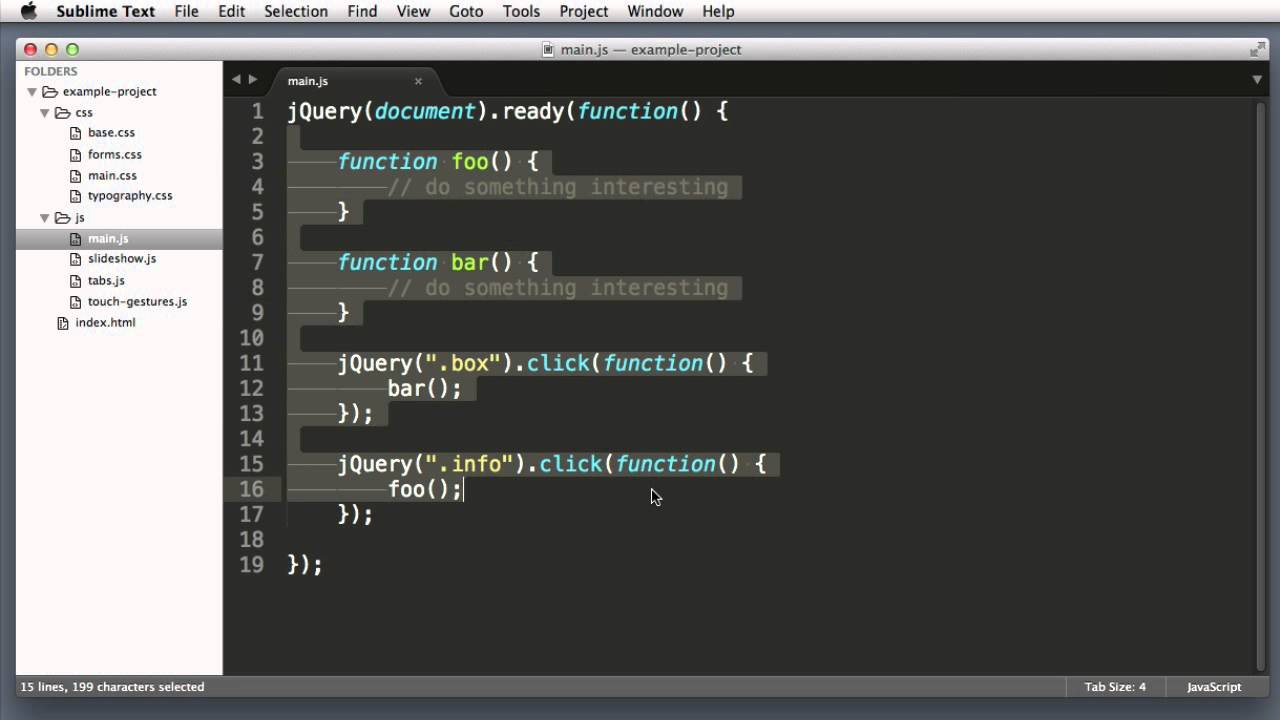Open the Goto menu
Viewport: 1280px width, 720px height.
tap(466, 12)
